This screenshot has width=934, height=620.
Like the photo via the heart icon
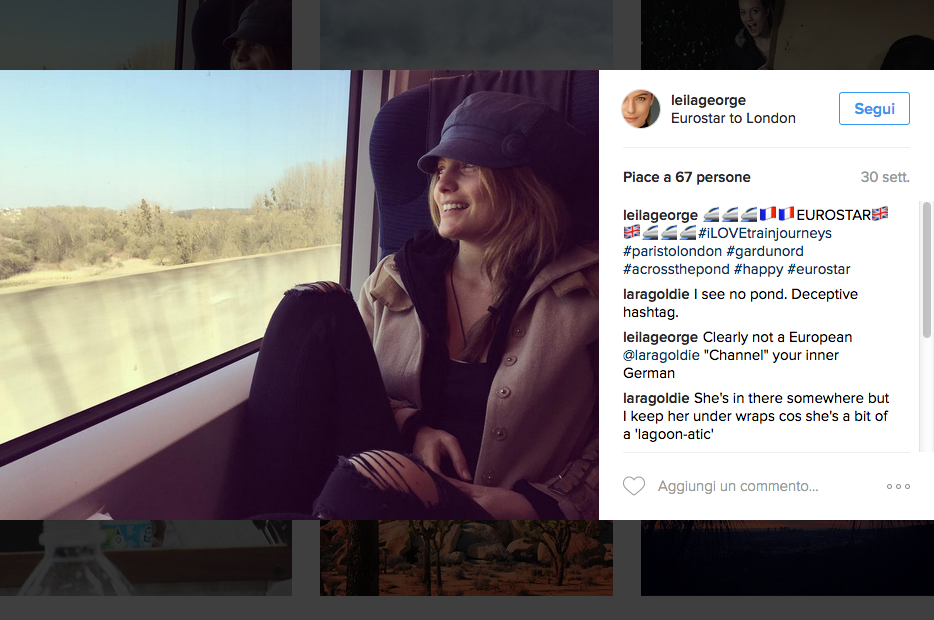tap(633, 485)
